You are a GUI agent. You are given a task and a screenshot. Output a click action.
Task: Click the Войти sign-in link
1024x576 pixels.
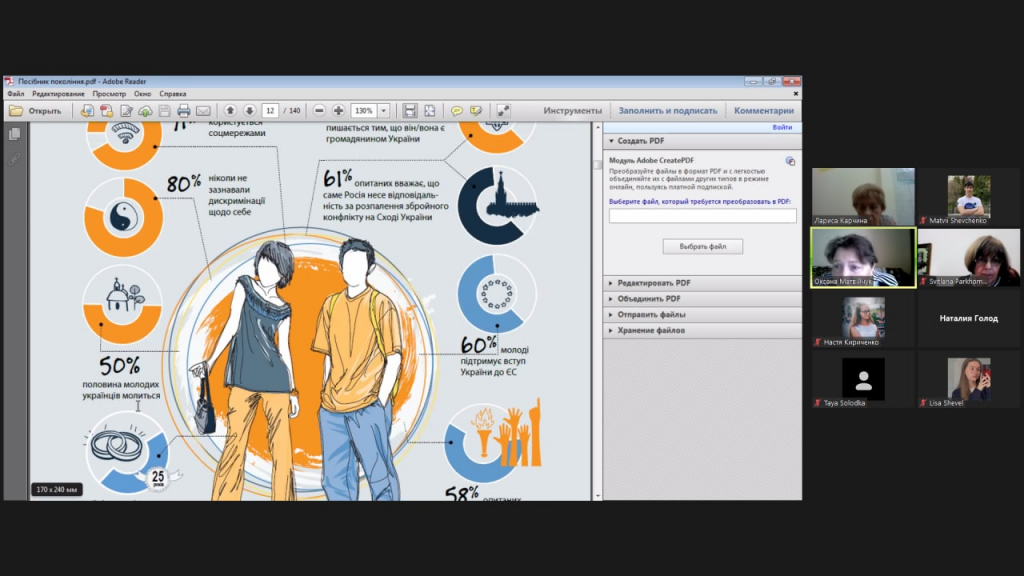782,127
